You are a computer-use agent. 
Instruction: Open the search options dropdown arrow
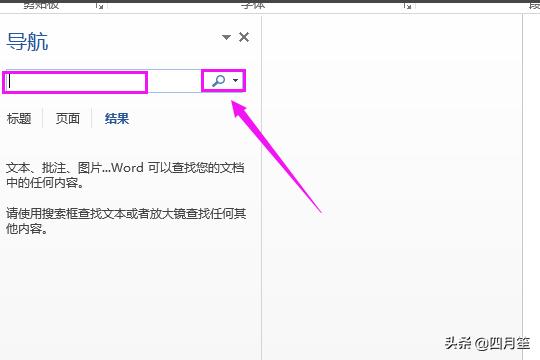coord(236,81)
